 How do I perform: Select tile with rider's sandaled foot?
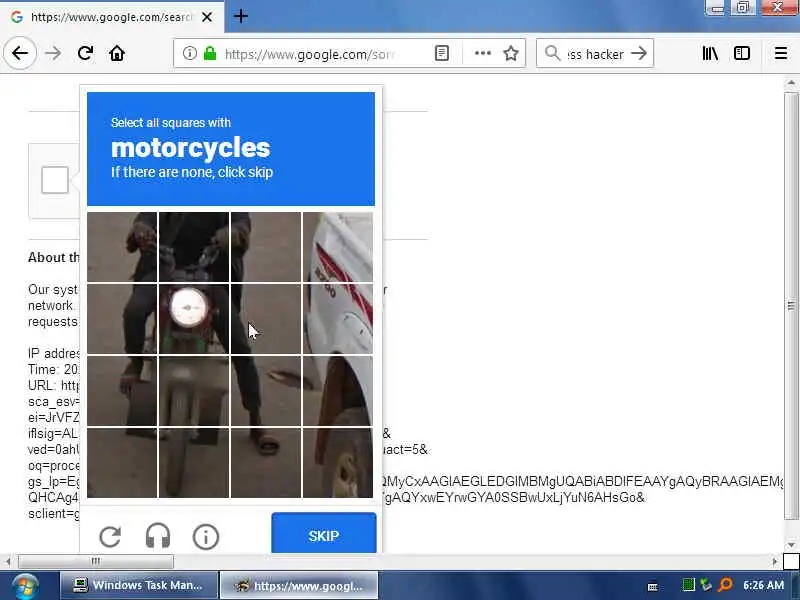click(266, 463)
